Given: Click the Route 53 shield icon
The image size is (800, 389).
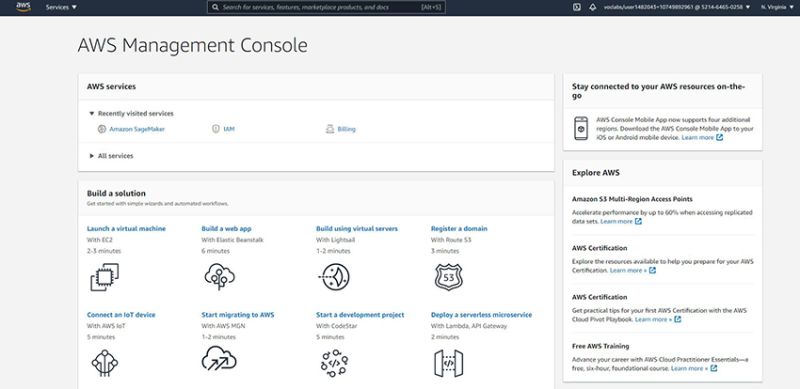Looking at the screenshot, I should click(x=448, y=277).
